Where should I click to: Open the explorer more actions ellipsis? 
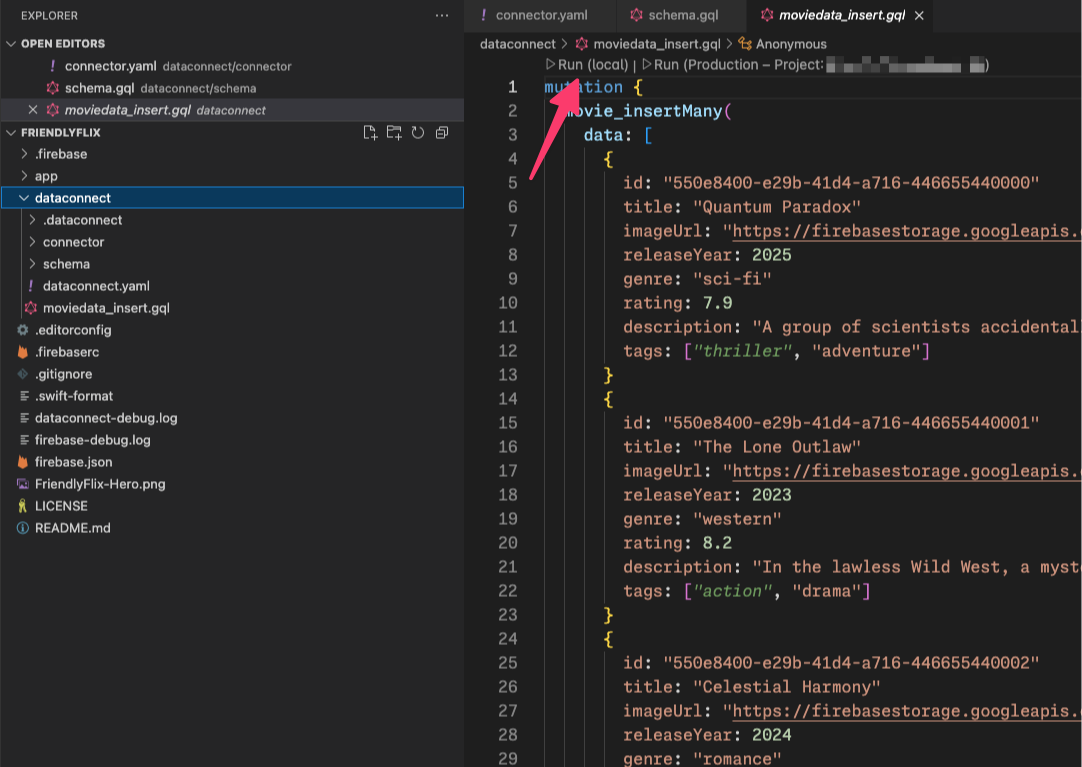coord(442,16)
